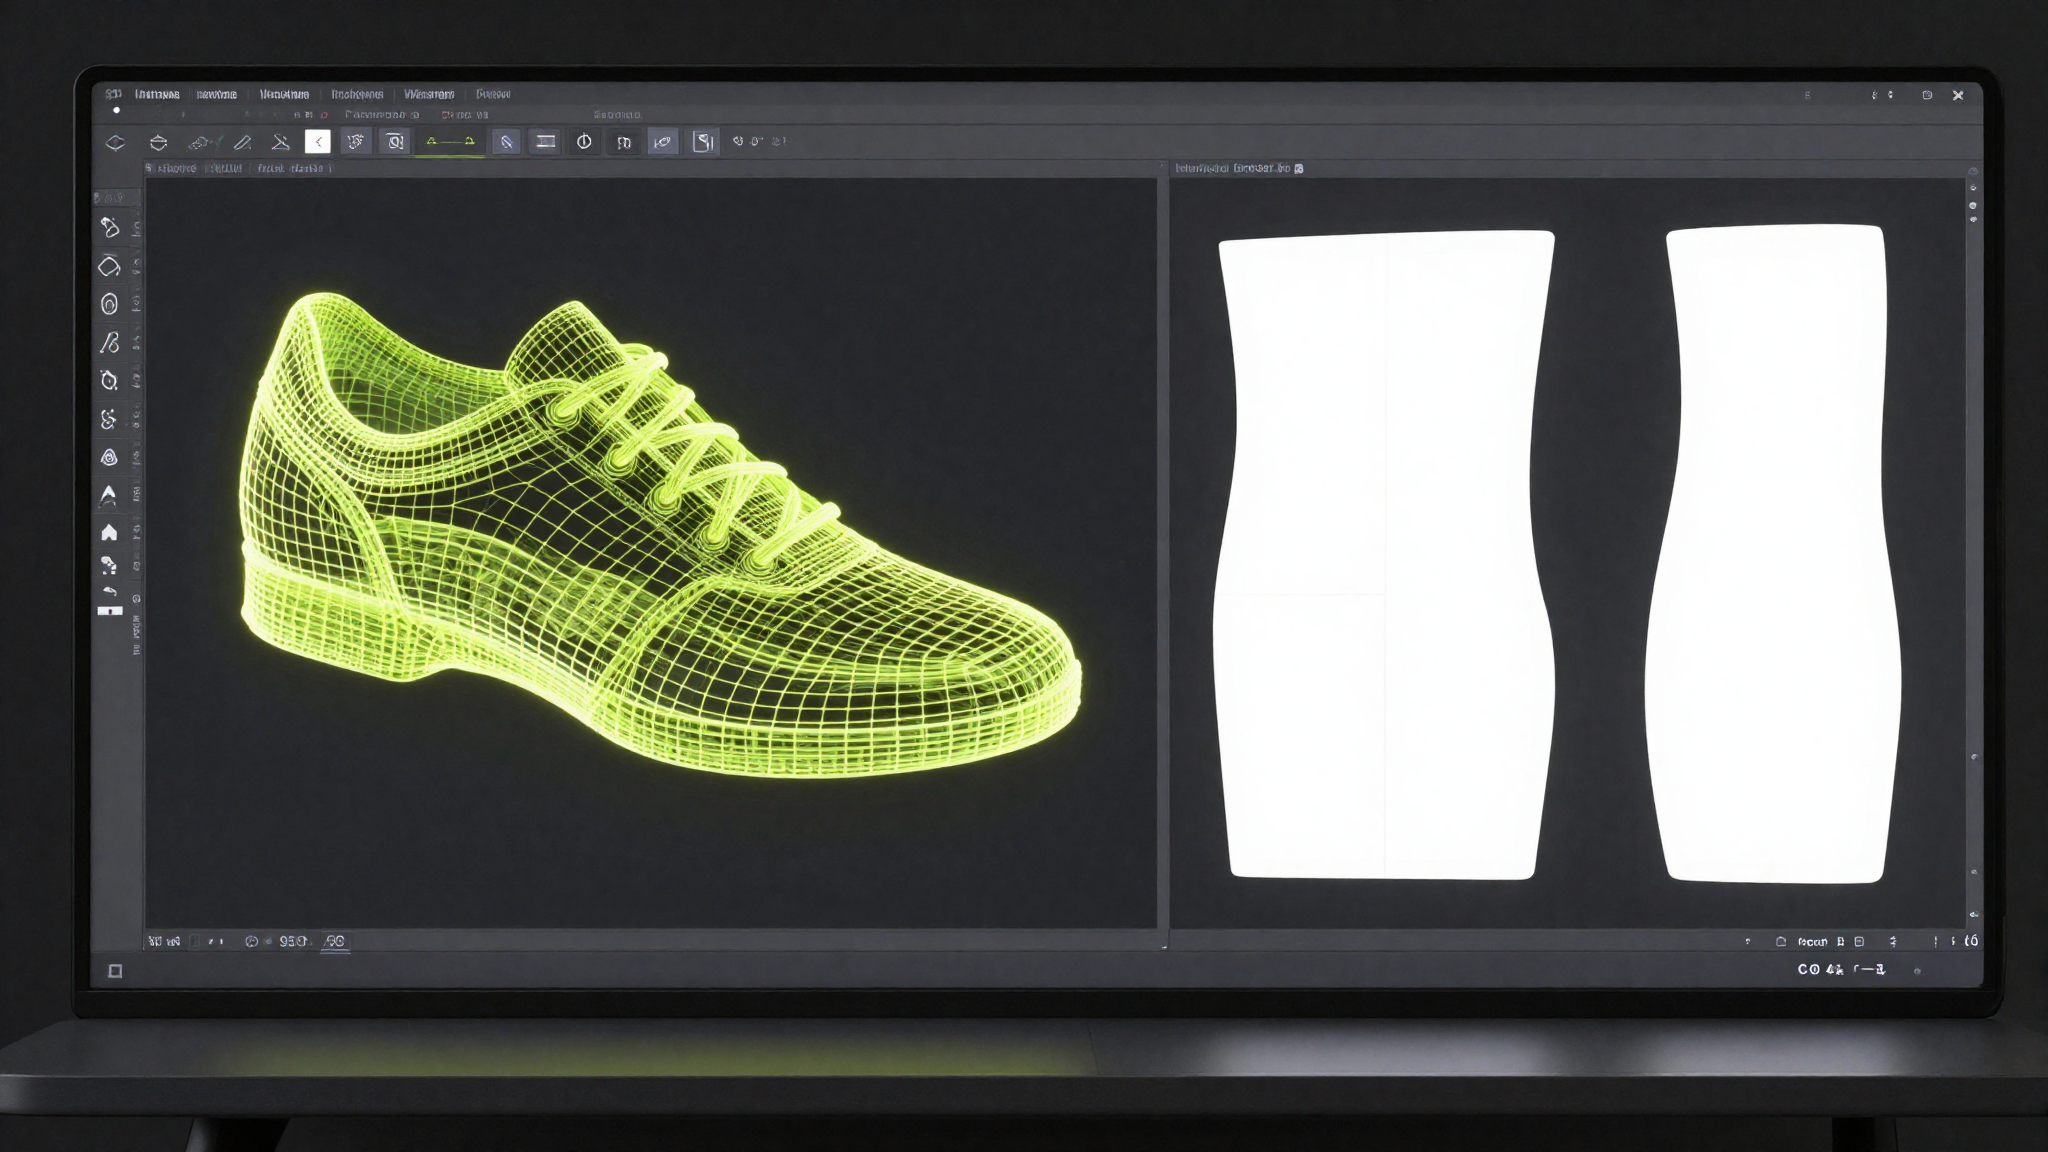Click the small curved arrow above the white swatch bar
The image size is (2048, 1152).
110,592
